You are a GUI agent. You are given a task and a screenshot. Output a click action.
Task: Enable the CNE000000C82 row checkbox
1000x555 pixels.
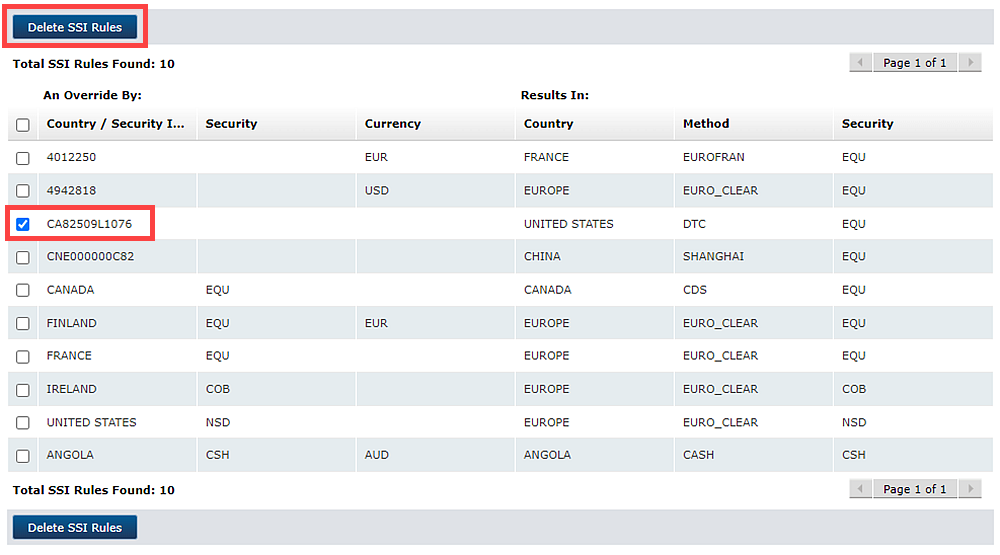pyautogui.click(x=23, y=257)
